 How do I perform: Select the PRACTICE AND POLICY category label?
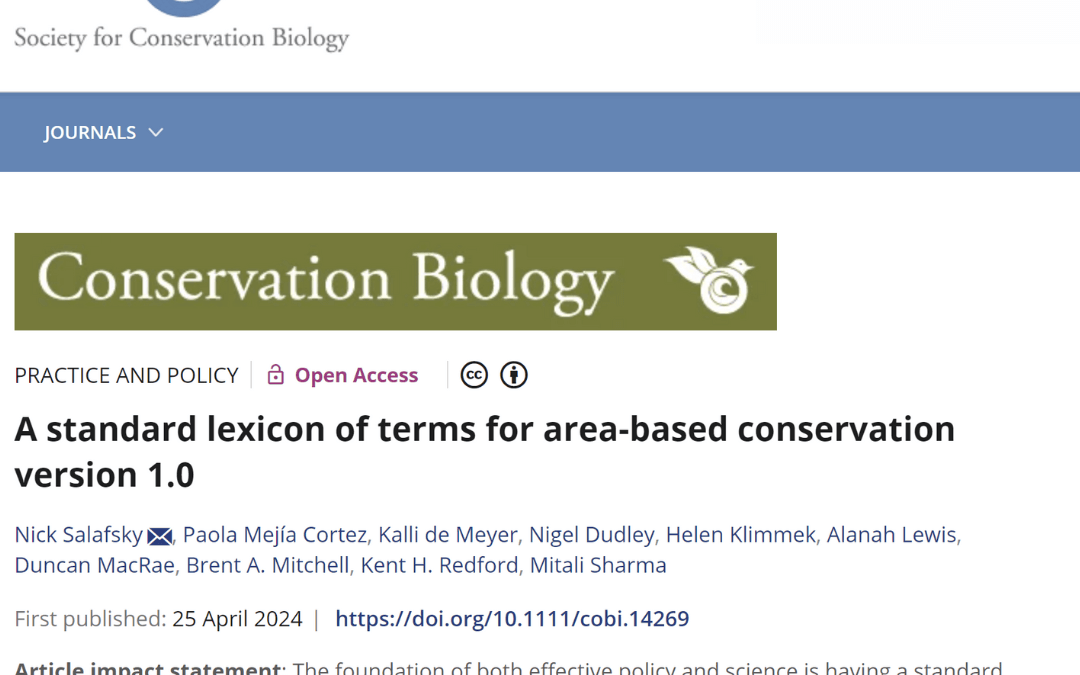pos(126,375)
